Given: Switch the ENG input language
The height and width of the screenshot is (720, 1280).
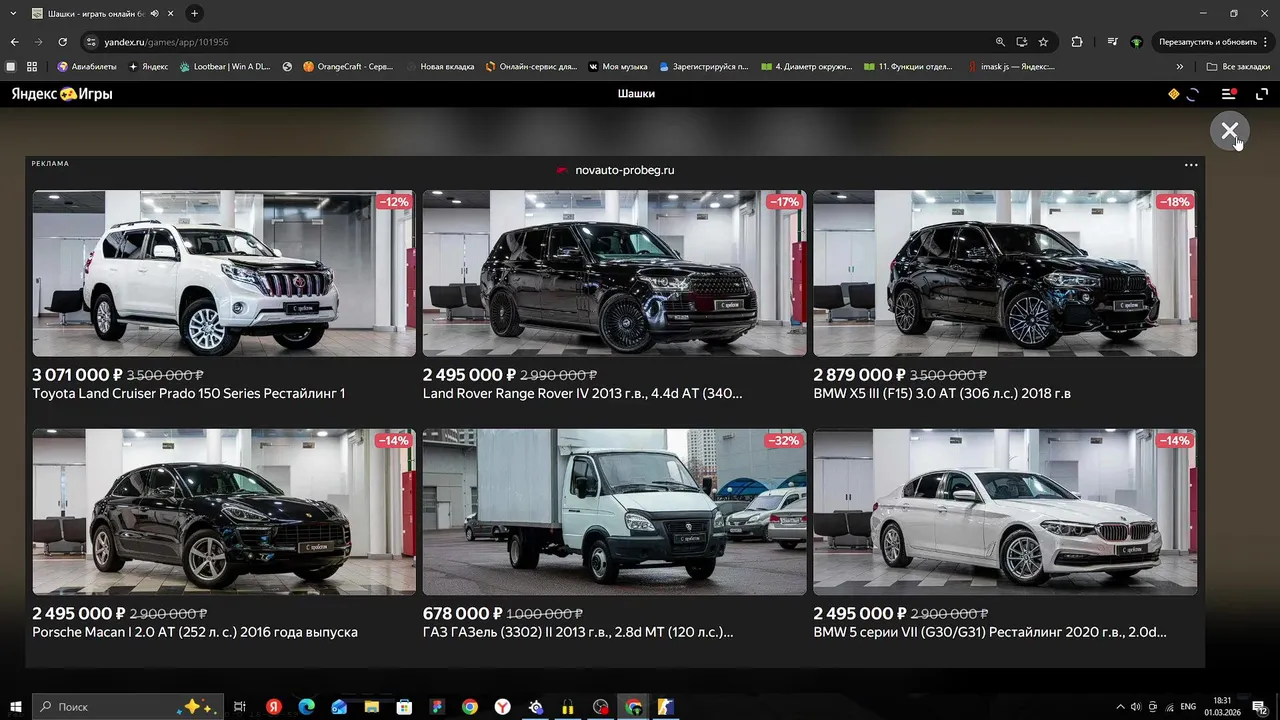Looking at the screenshot, I should [1188, 707].
